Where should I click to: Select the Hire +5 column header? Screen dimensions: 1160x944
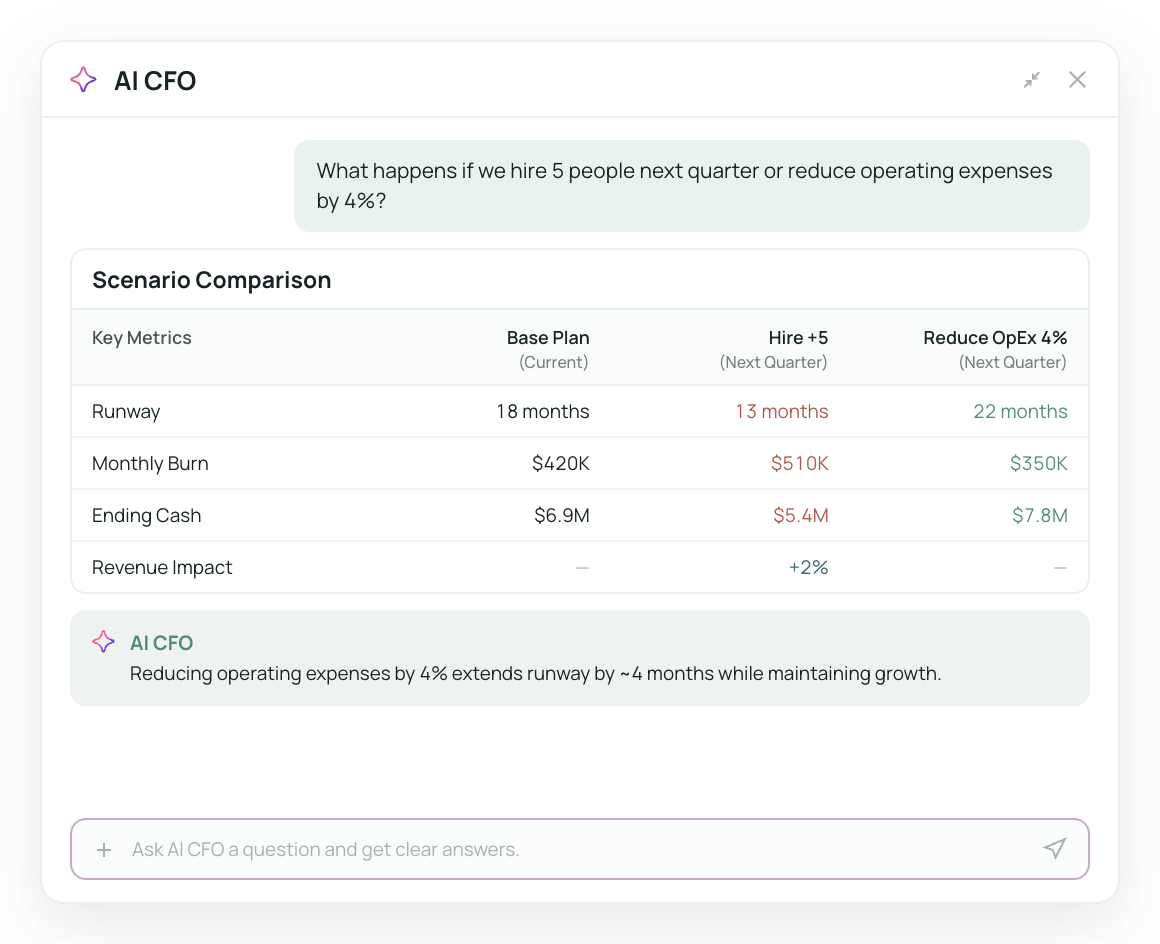[774, 349]
